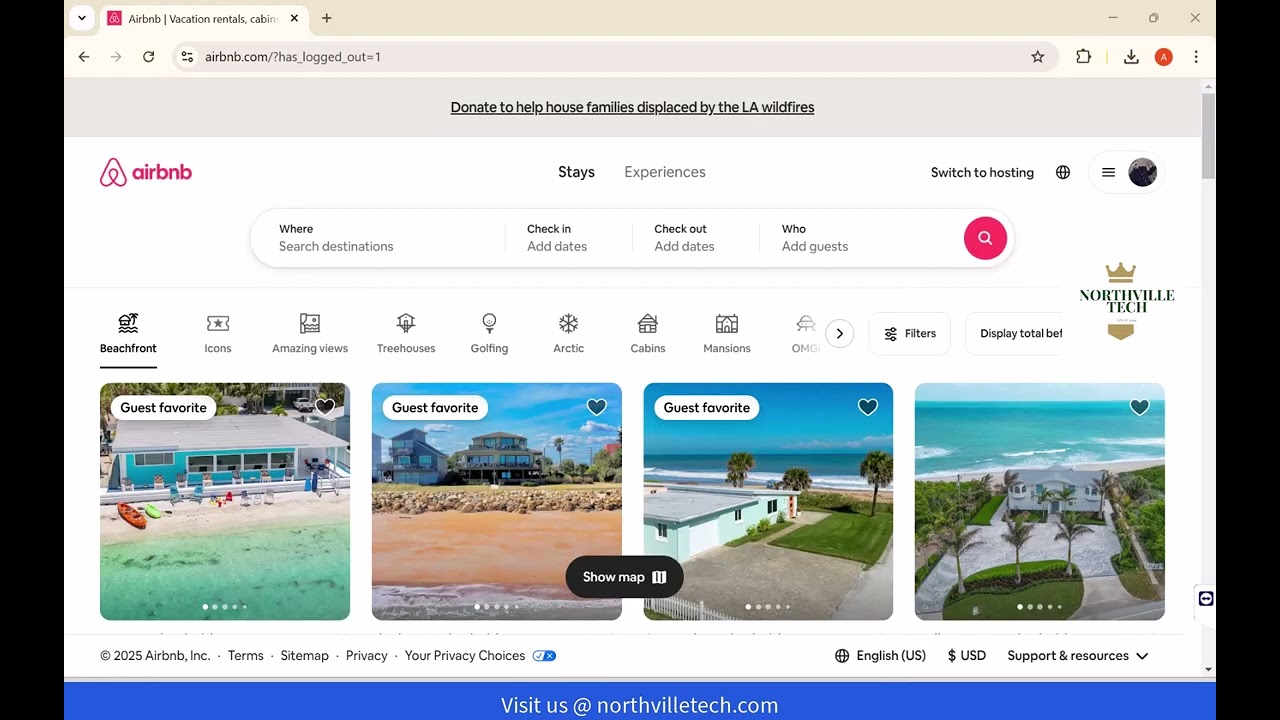Image resolution: width=1280 pixels, height=720 pixels.
Task: Open the LA wildfires donation link
Action: pyautogui.click(x=632, y=107)
